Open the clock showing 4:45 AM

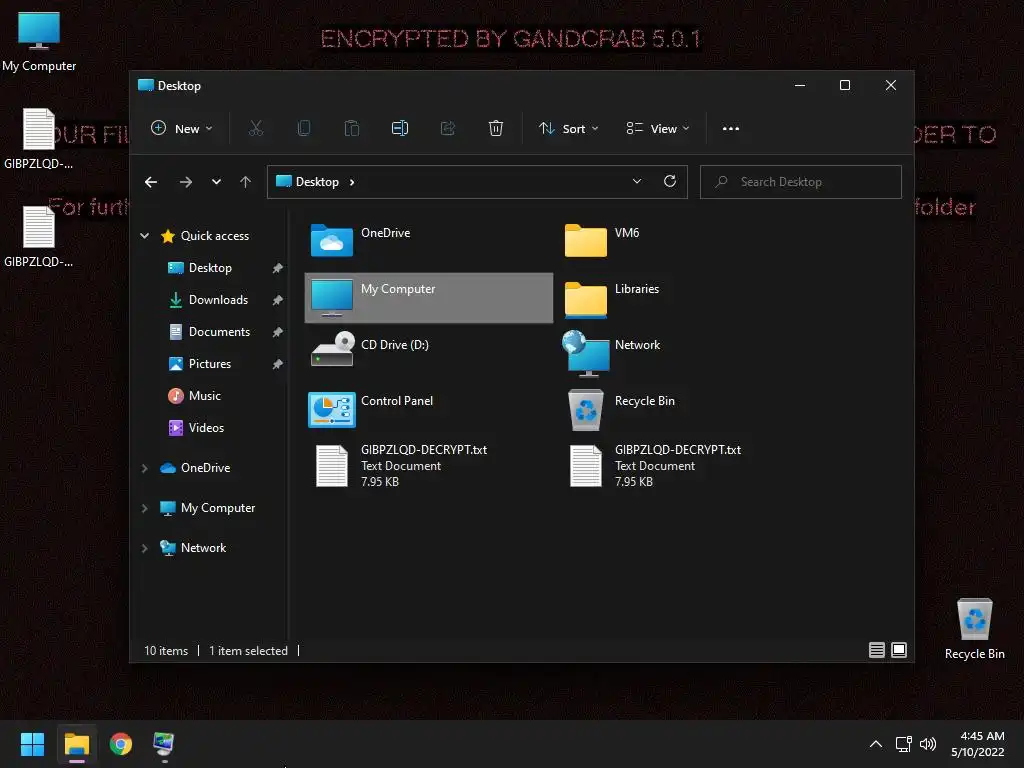(978, 744)
